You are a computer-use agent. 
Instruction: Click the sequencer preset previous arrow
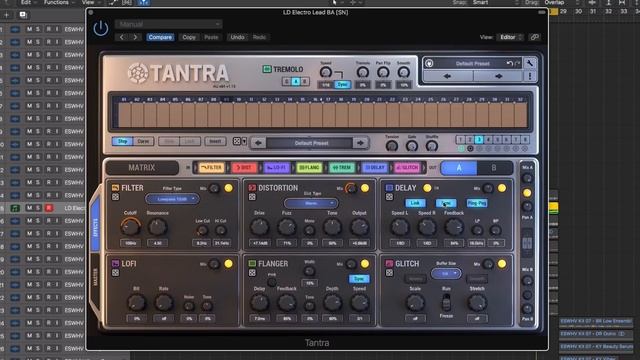click(258, 143)
